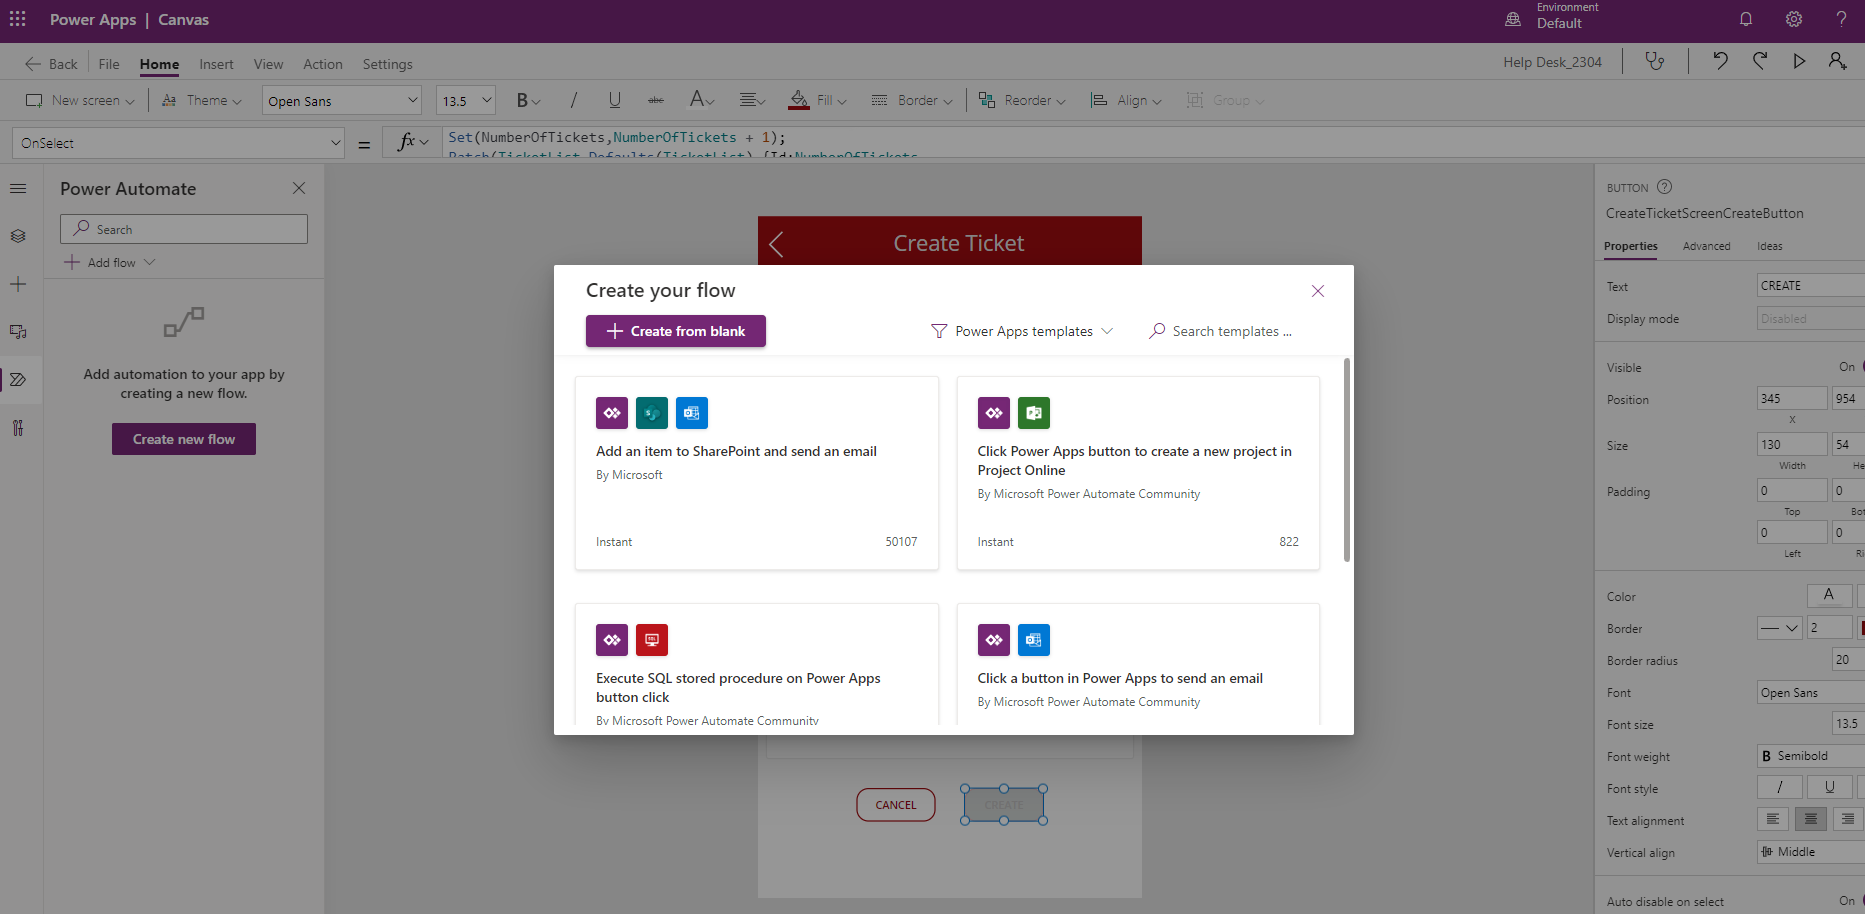Image resolution: width=1865 pixels, height=914 pixels.
Task: Switch to the Advanced properties tab
Action: [x=1705, y=246]
